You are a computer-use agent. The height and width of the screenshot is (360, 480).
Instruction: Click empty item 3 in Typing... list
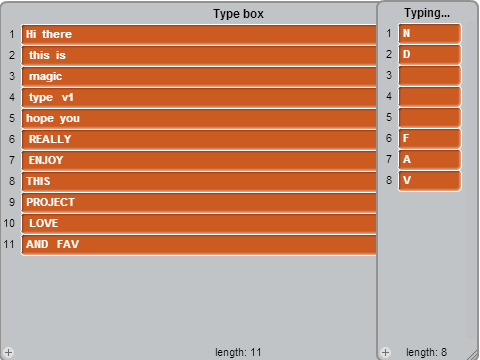pos(430,75)
